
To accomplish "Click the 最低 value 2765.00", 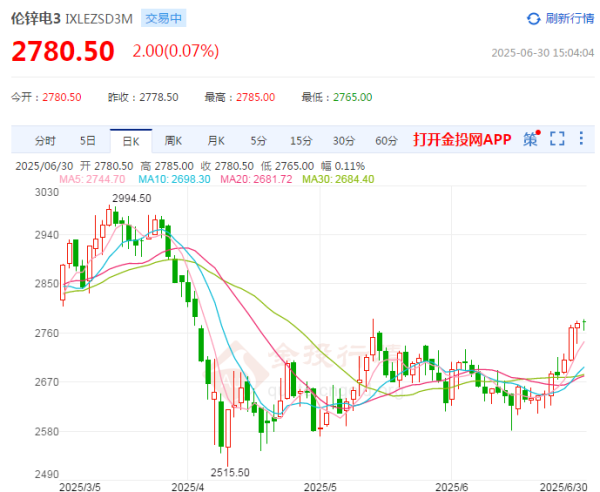I will pyautogui.click(x=352, y=97).
